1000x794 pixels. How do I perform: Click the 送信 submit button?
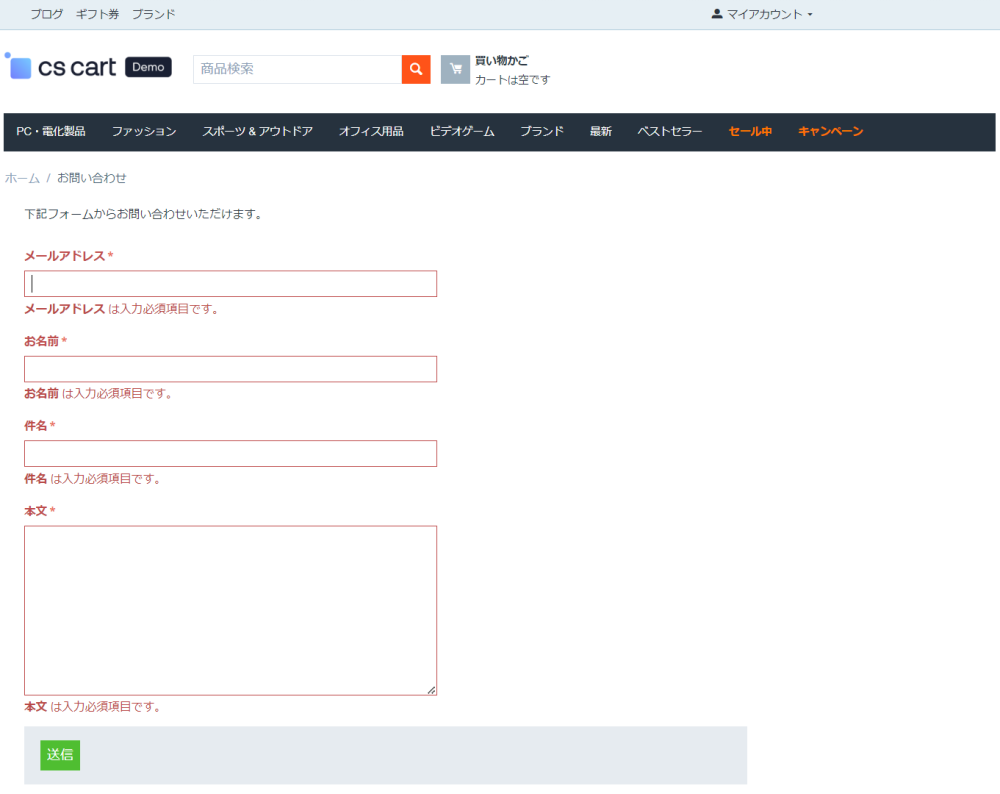coord(60,755)
